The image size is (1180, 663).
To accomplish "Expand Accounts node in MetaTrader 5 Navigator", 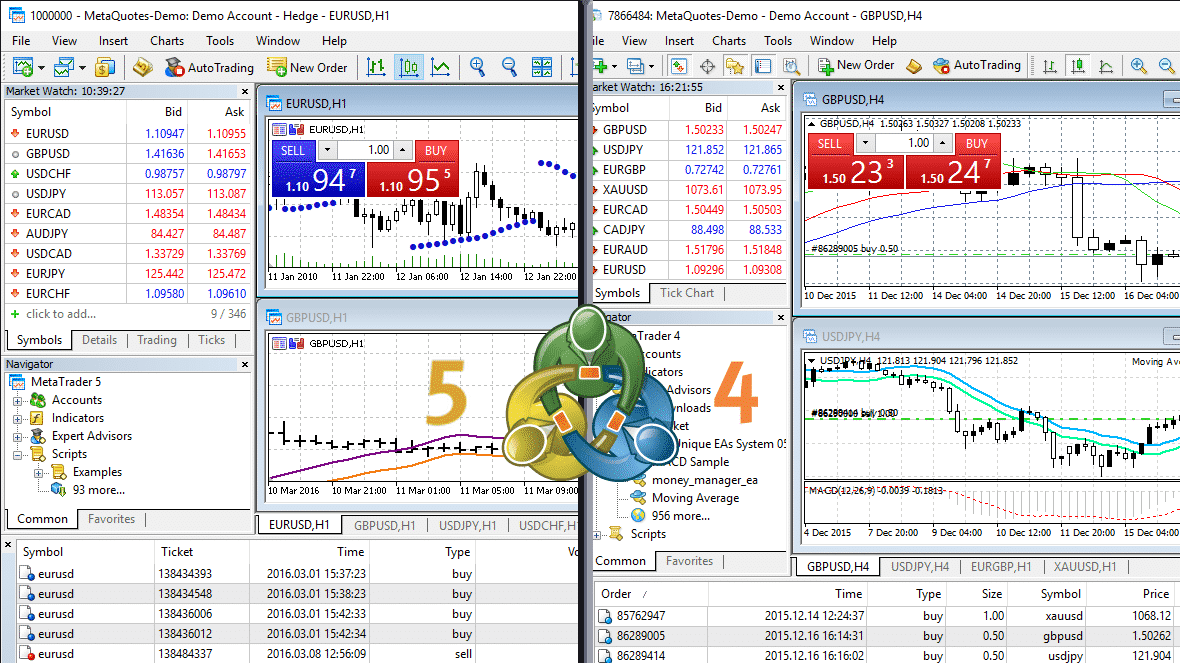I will click(x=18, y=400).
